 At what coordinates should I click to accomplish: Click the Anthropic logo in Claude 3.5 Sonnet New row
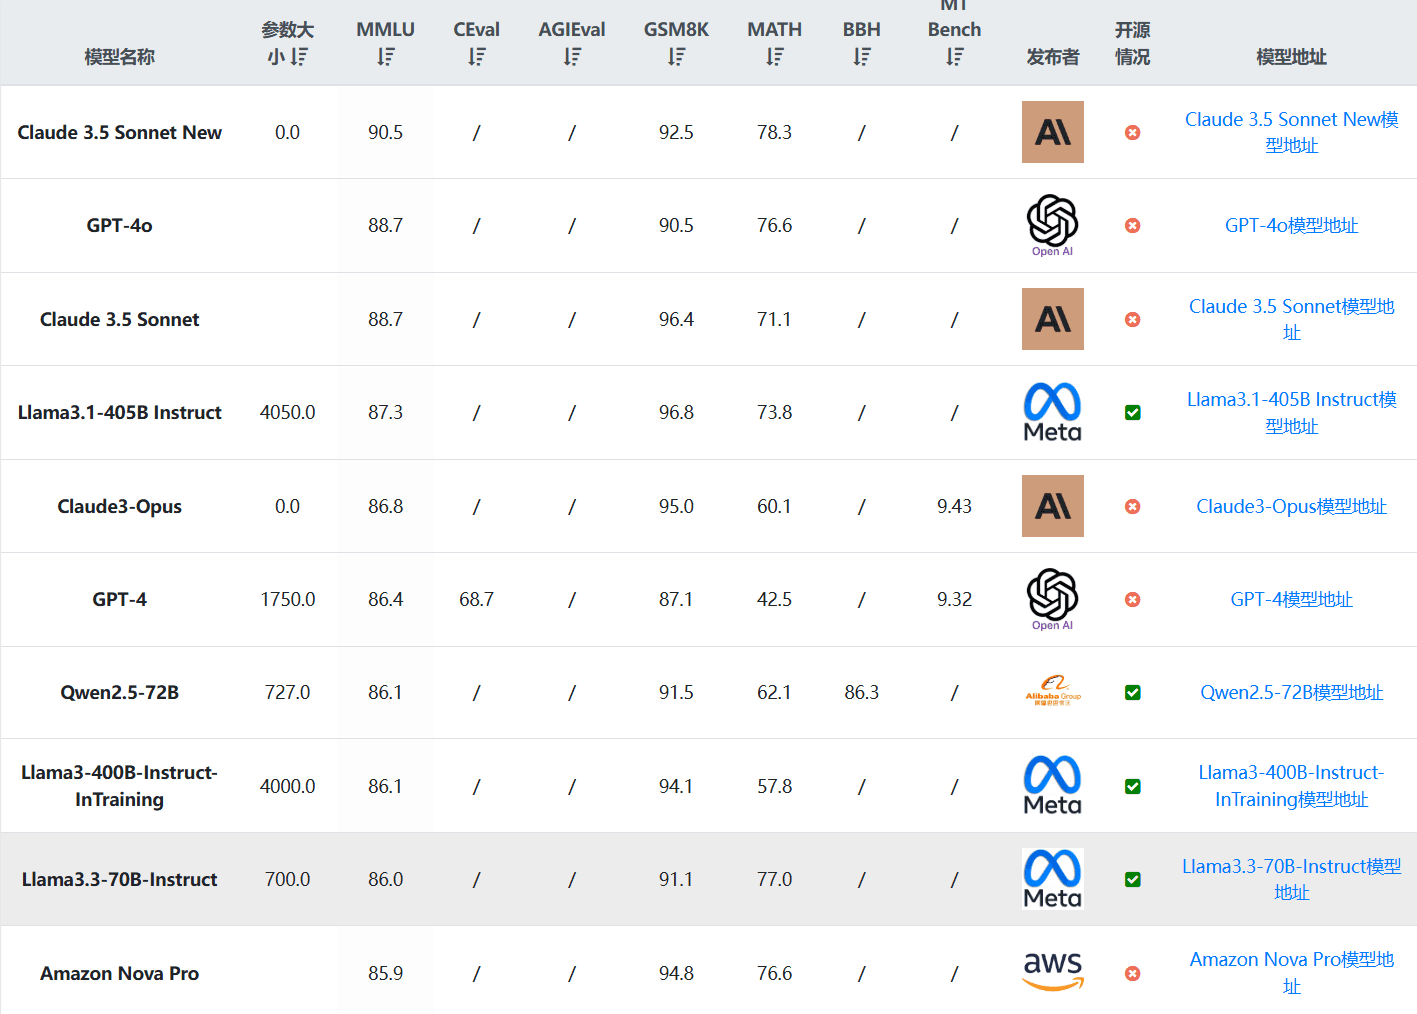tap(1052, 132)
